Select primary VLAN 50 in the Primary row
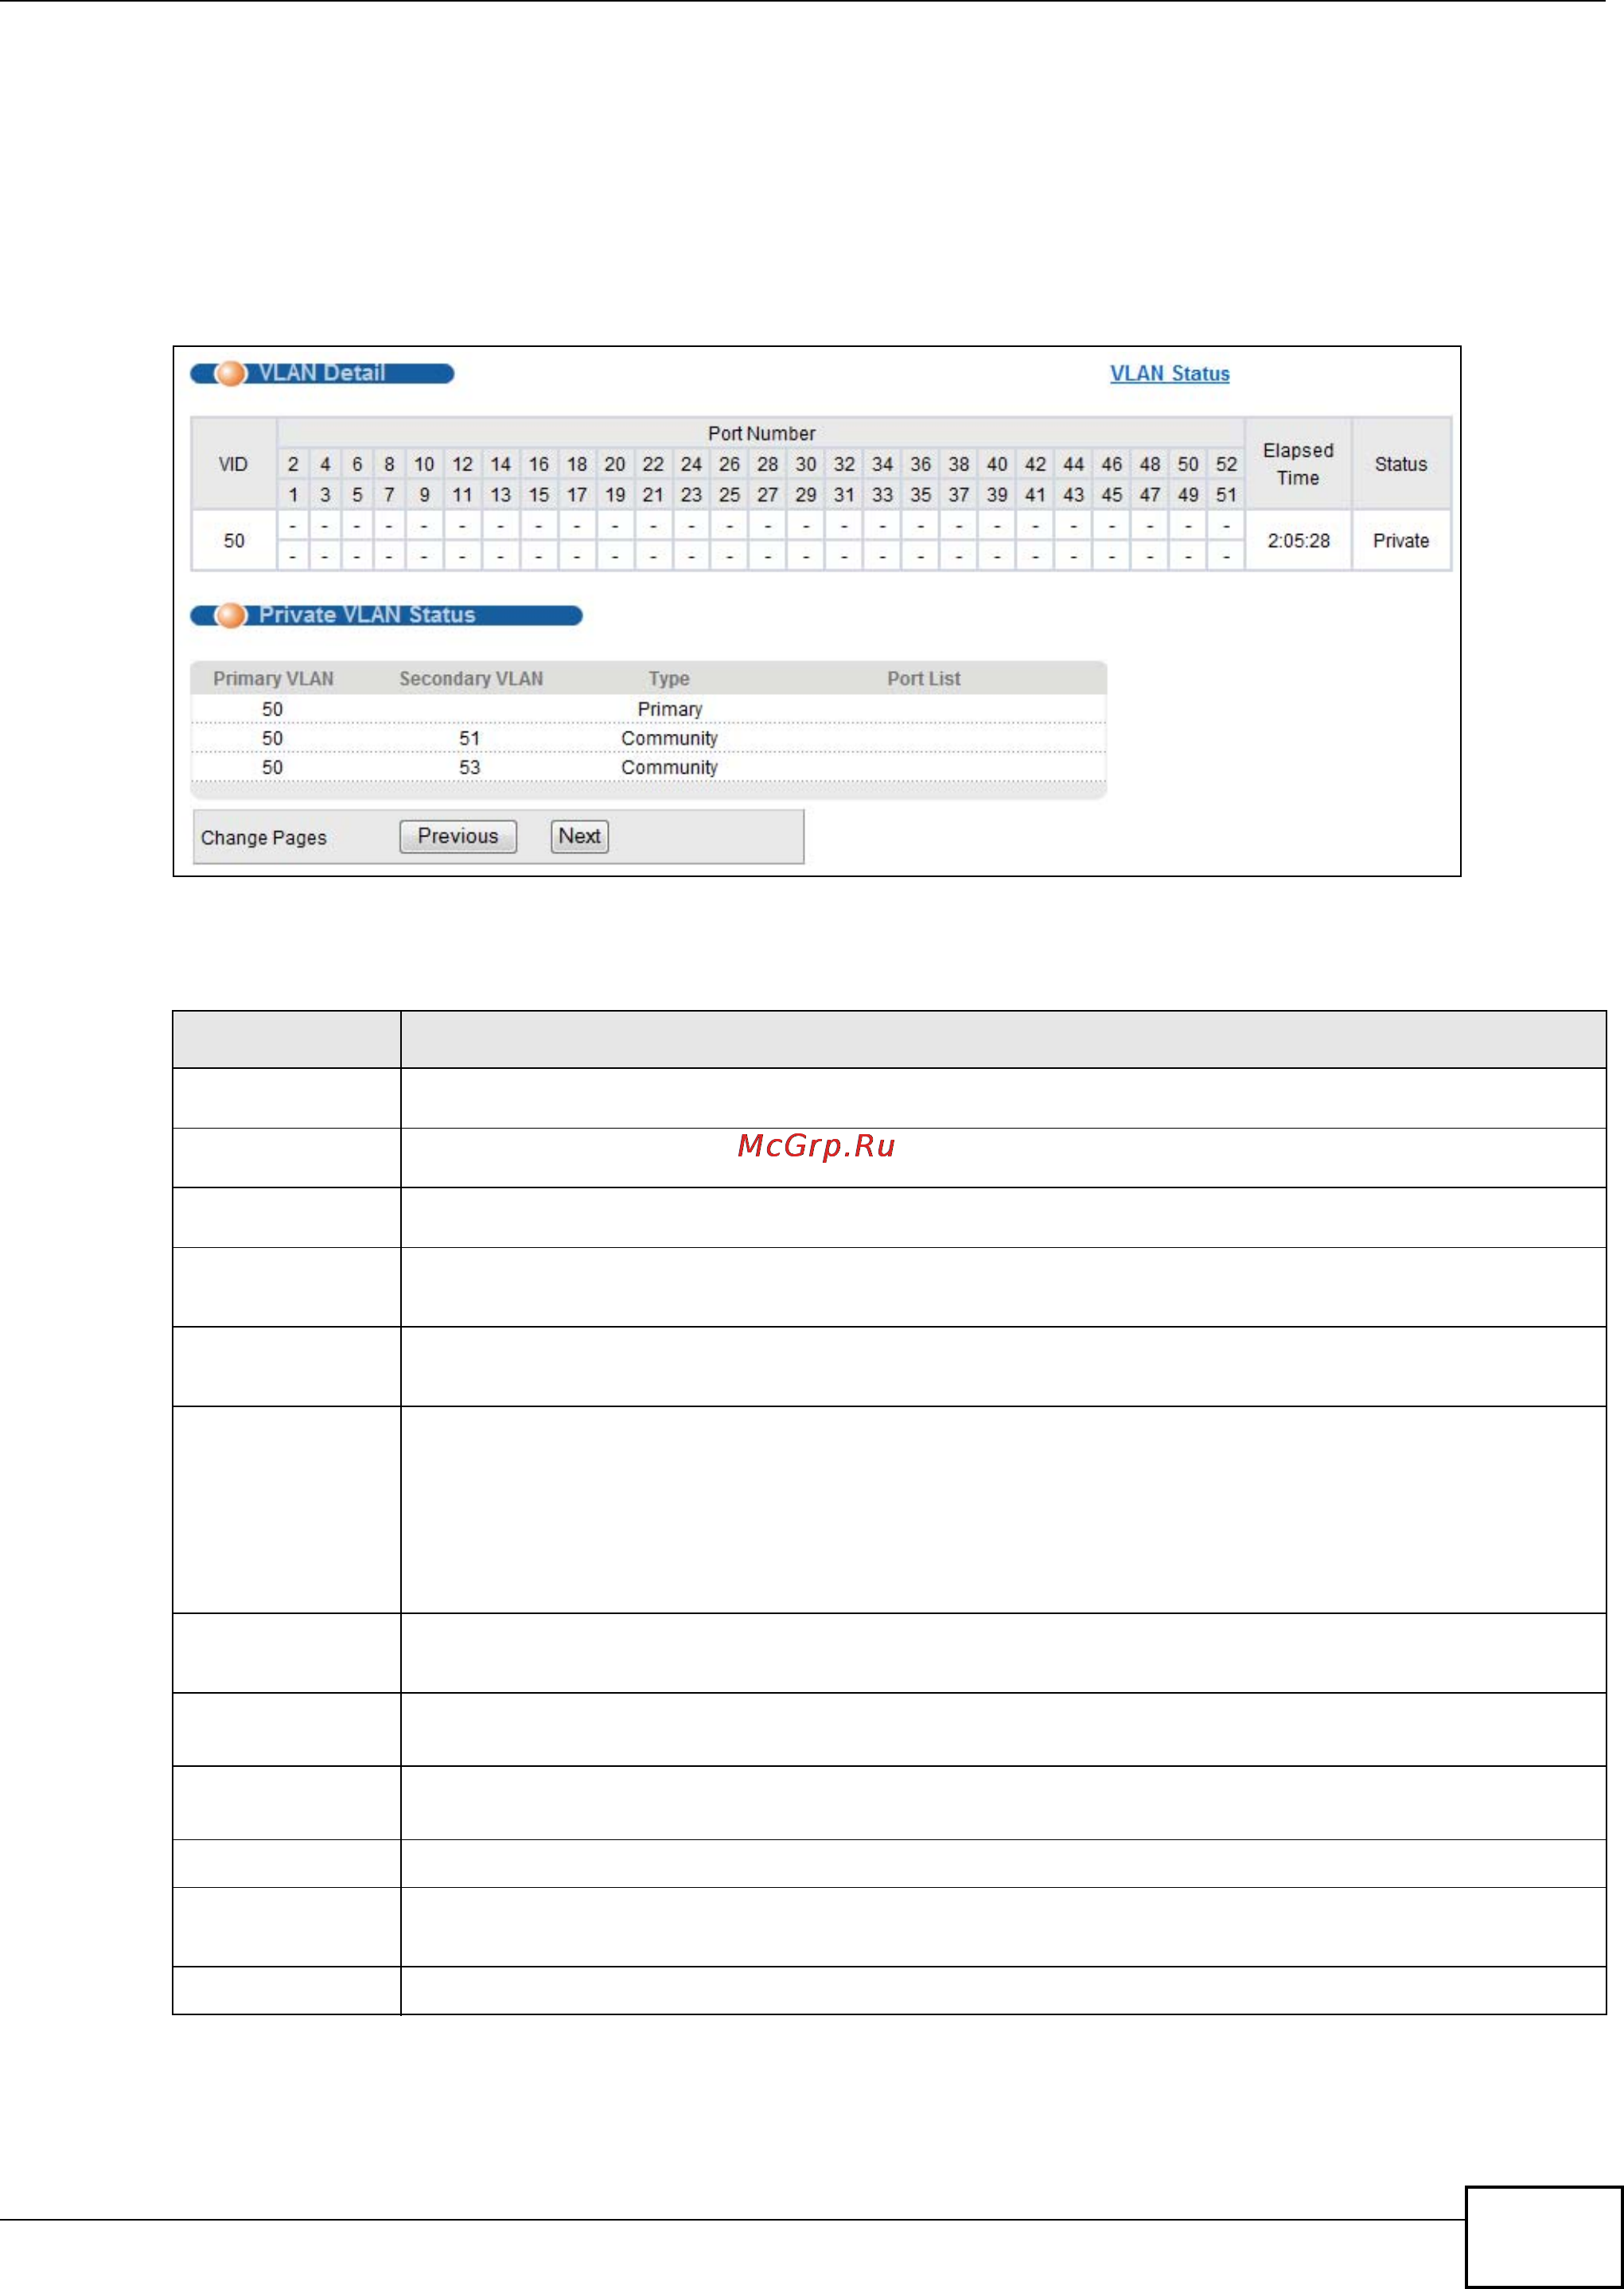 click(272, 709)
